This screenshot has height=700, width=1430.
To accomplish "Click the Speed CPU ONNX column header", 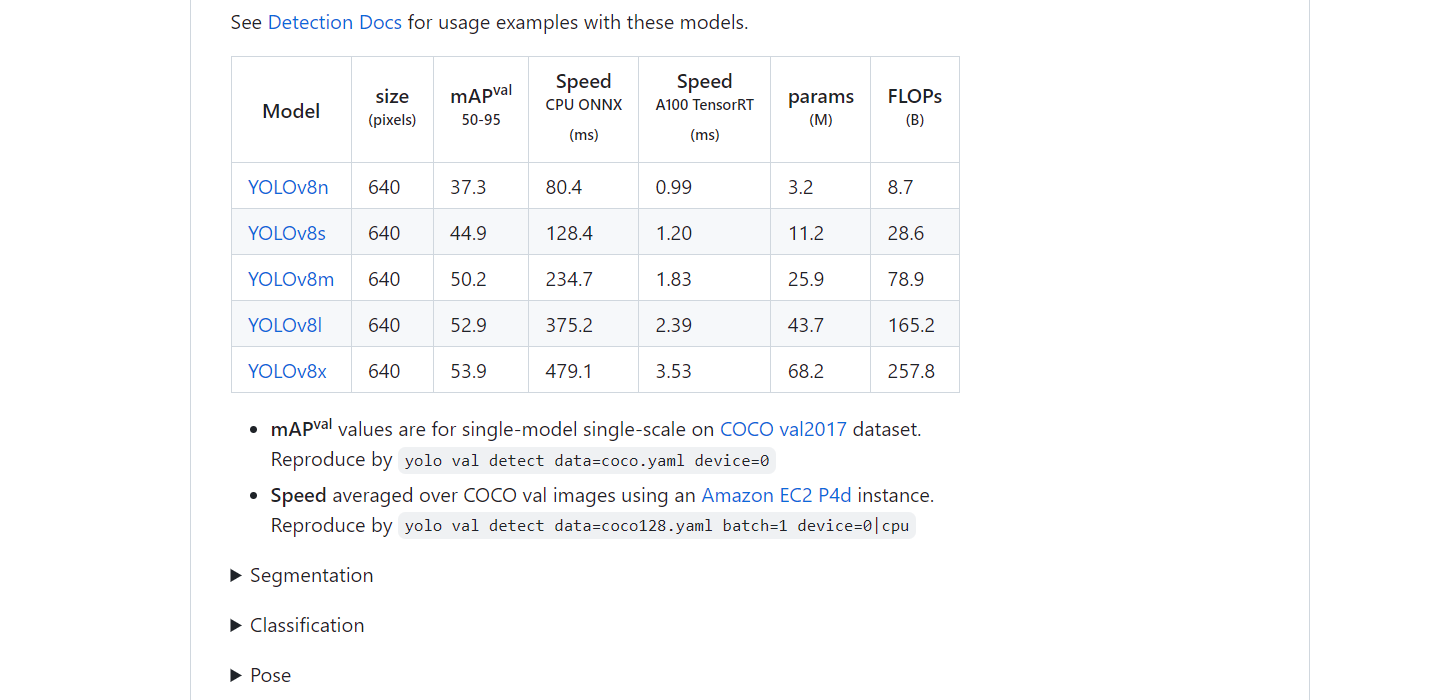I will tap(583, 105).
